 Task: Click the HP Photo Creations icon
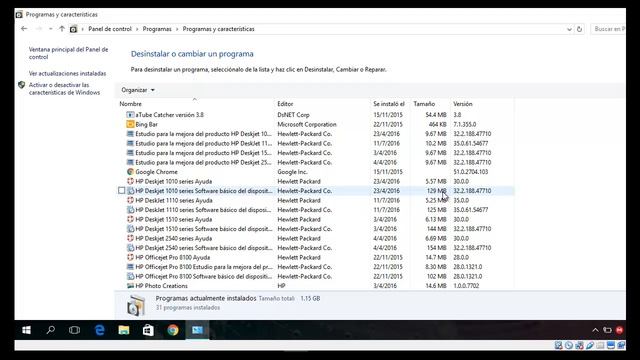tap(130, 286)
